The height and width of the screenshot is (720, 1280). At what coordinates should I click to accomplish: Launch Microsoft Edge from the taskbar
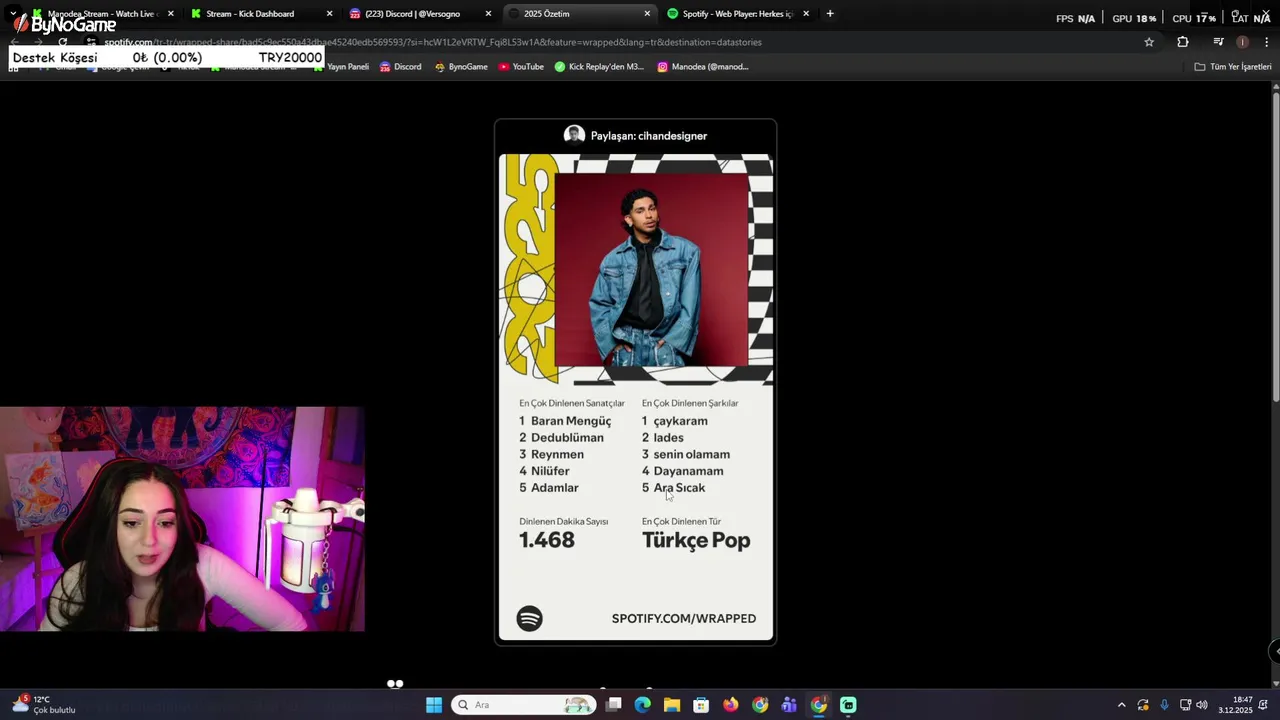(642, 705)
